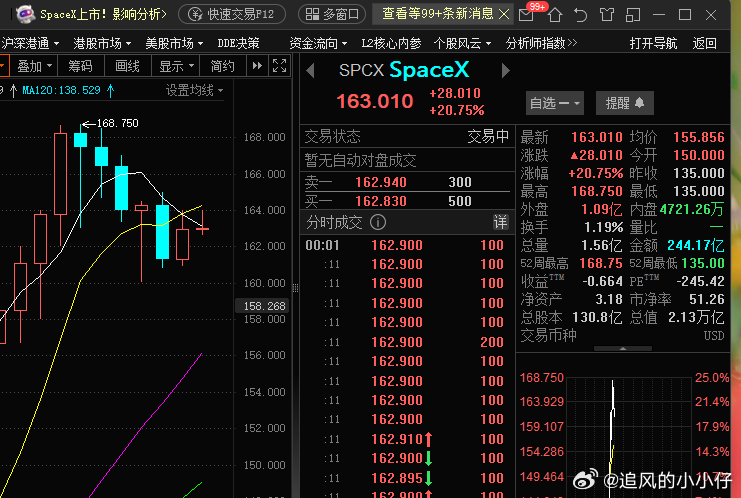The height and width of the screenshot is (498, 741).
Task: Expand the 沪深港通 menu
Action: [x=30, y=43]
